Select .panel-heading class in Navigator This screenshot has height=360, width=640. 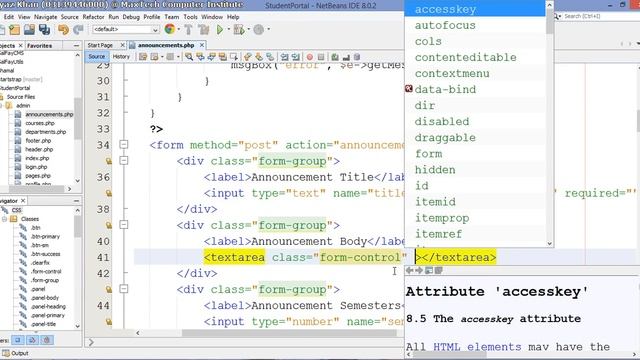(48, 307)
